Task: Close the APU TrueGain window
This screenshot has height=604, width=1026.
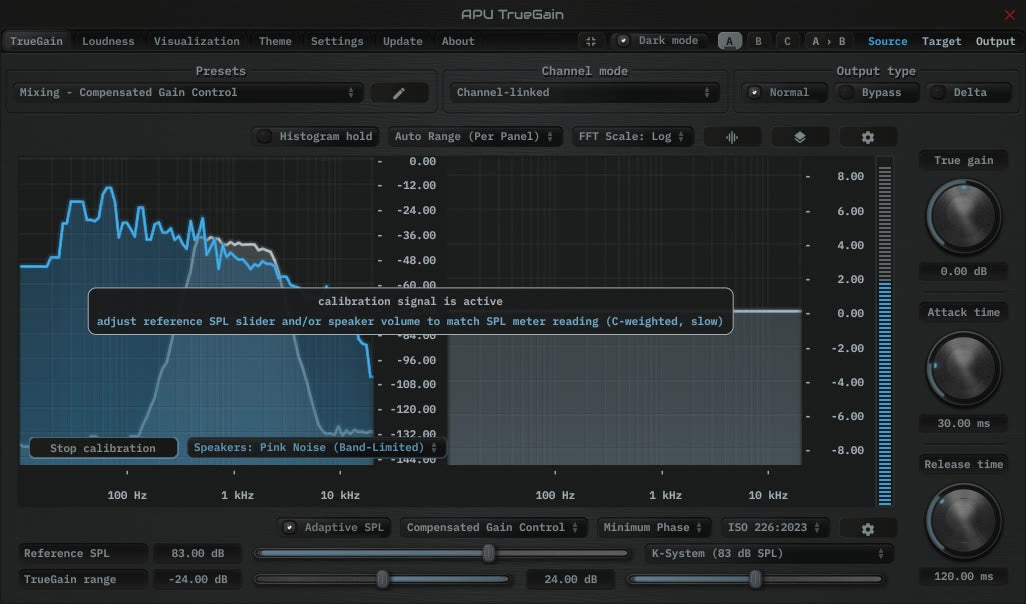Action: [x=1010, y=14]
